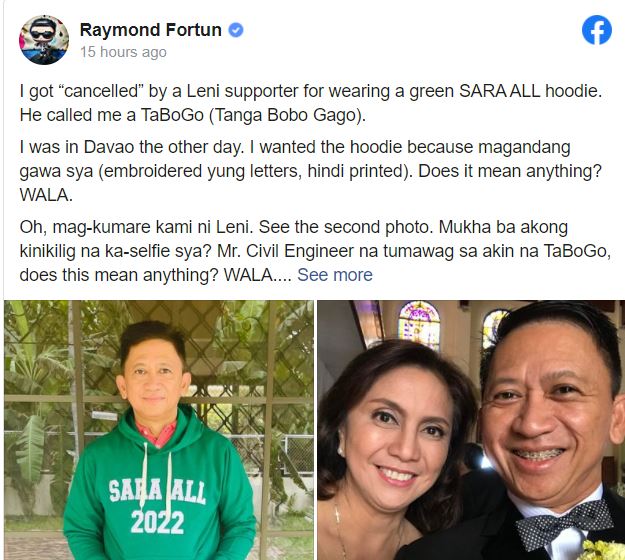
Task: Click the standalone "WALA." line
Action: [46, 195]
